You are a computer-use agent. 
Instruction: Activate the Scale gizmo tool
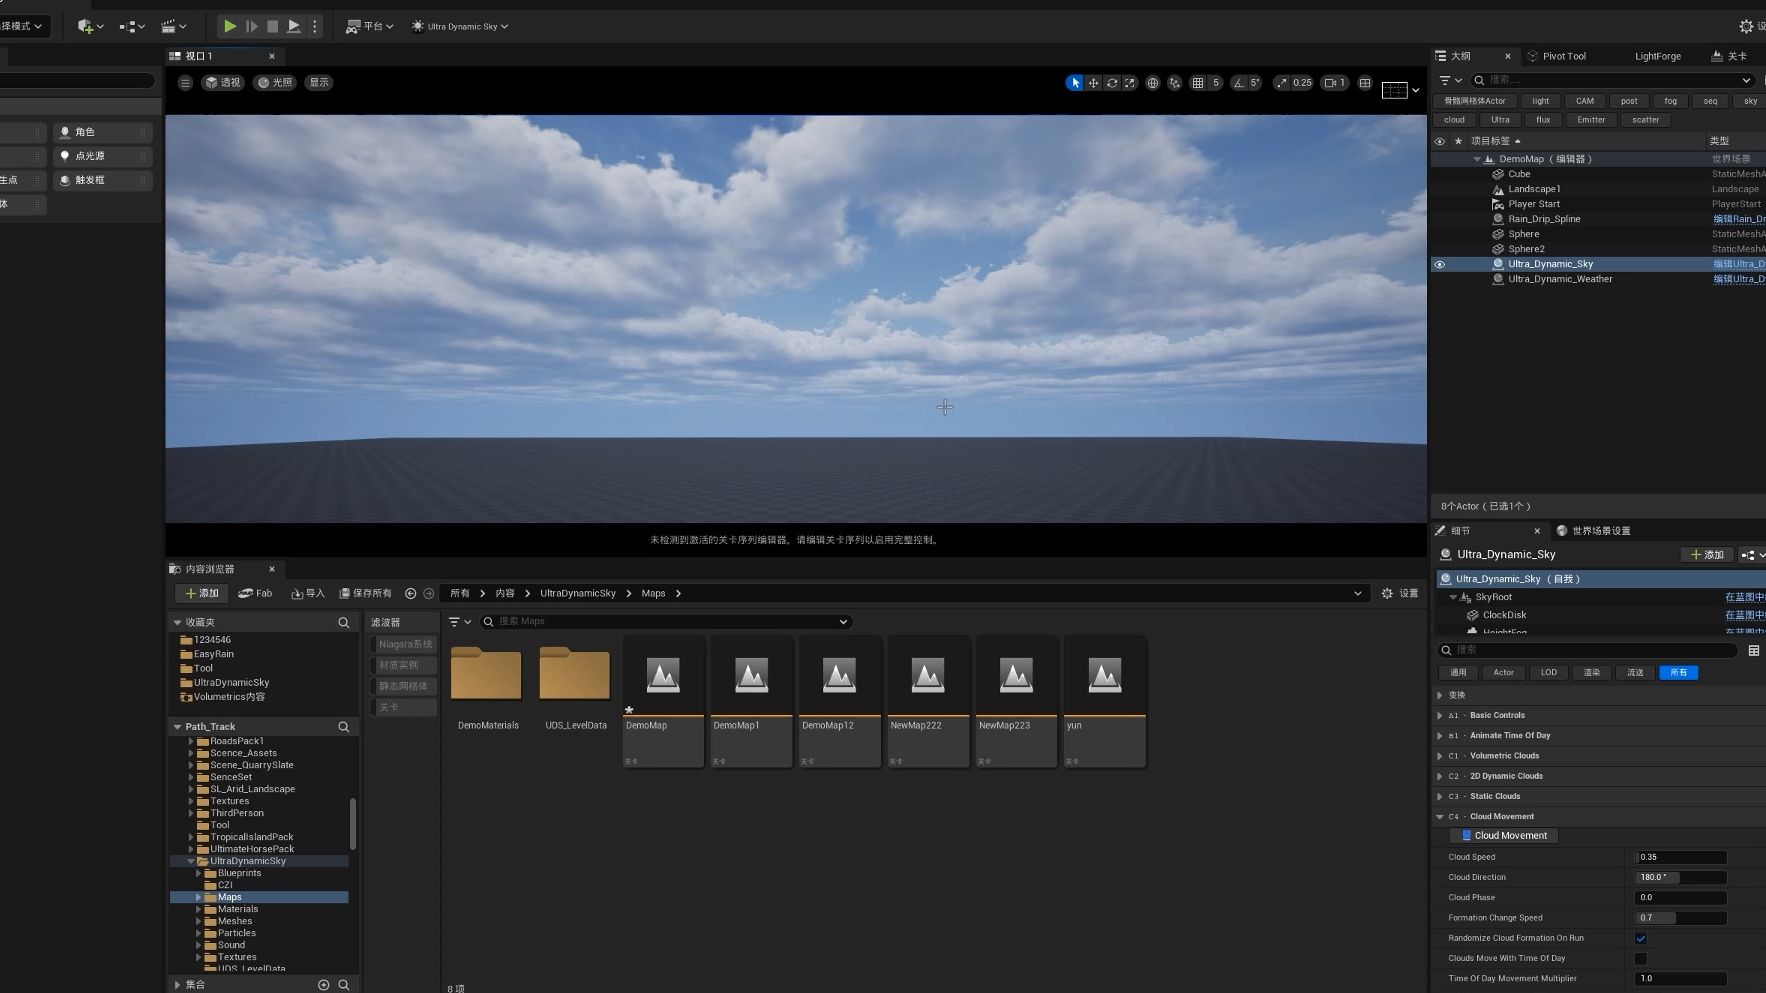coord(1130,83)
